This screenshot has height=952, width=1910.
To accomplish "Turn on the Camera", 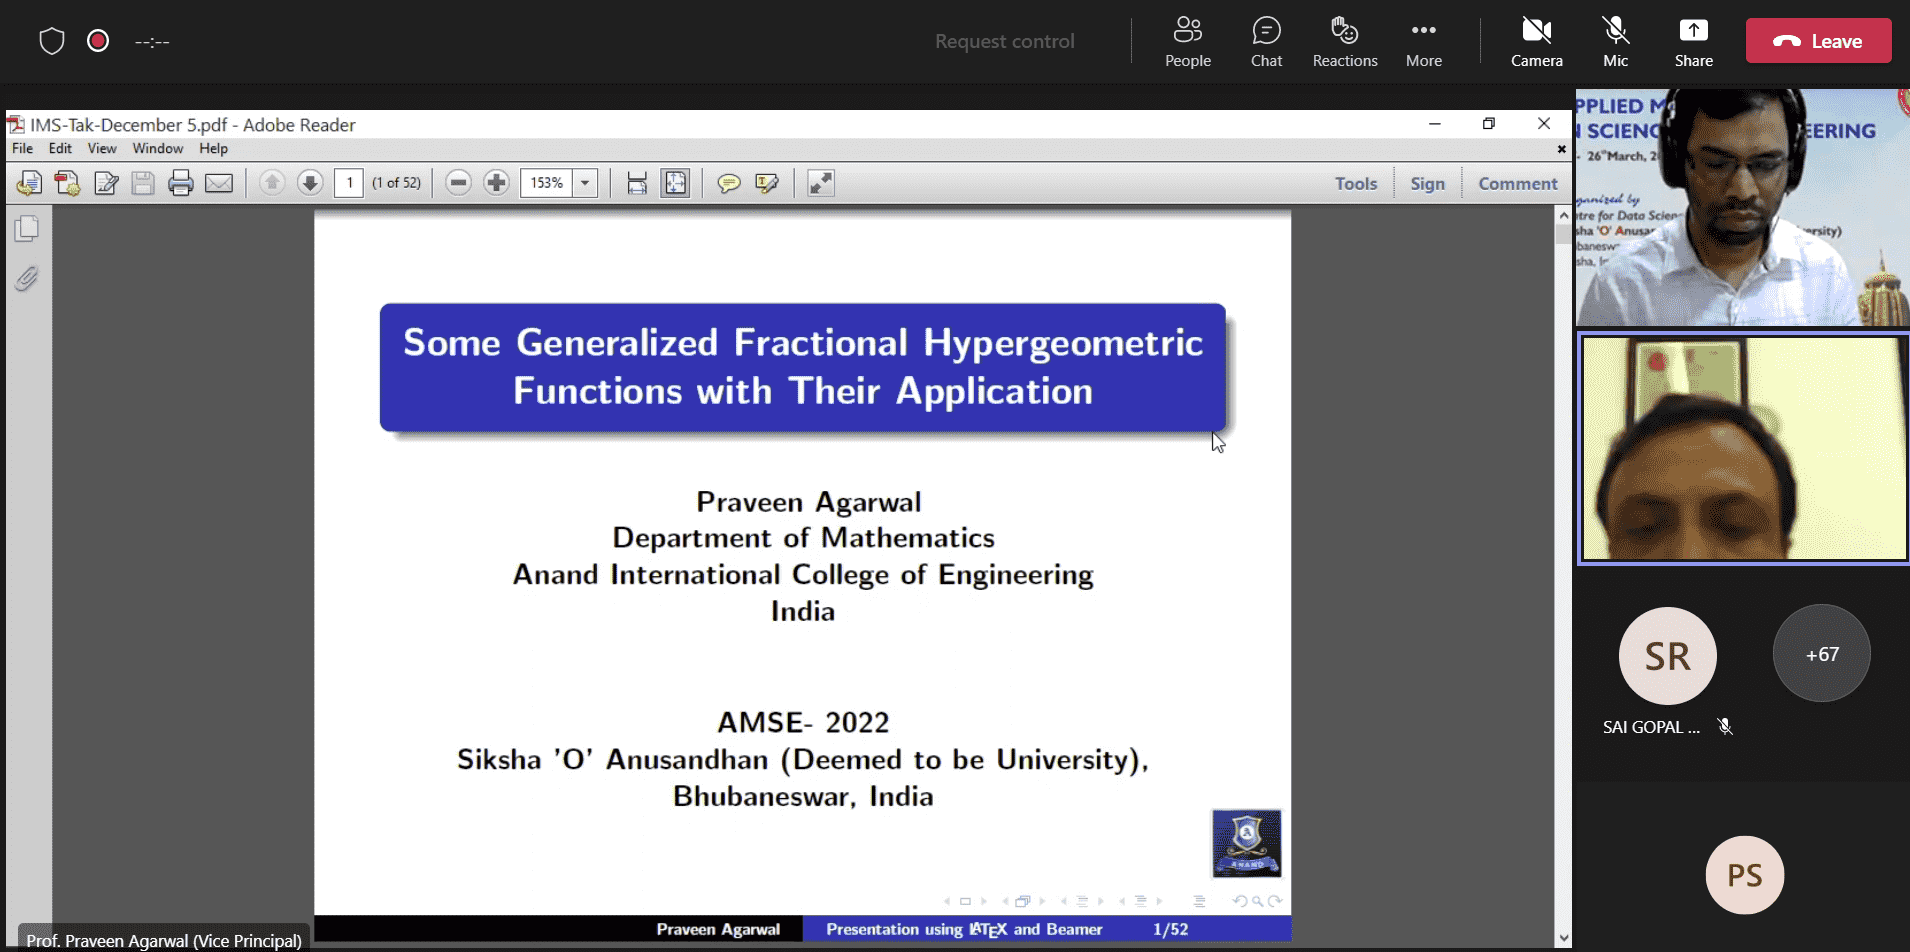I will (1536, 42).
